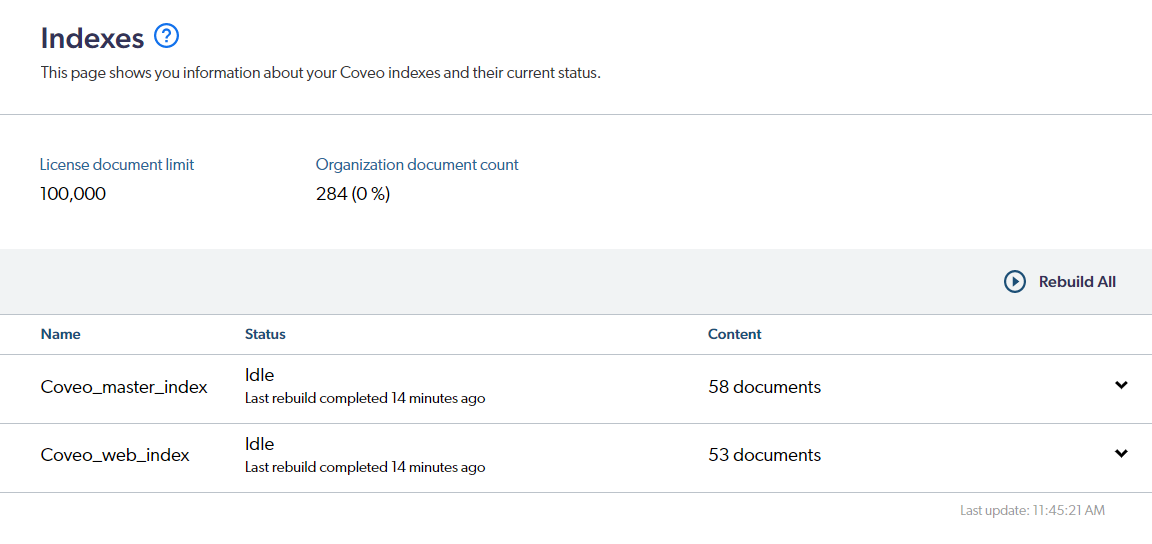Click Idle status of Coveo_master_index
This screenshot has height=544, width=1152.
259,375
